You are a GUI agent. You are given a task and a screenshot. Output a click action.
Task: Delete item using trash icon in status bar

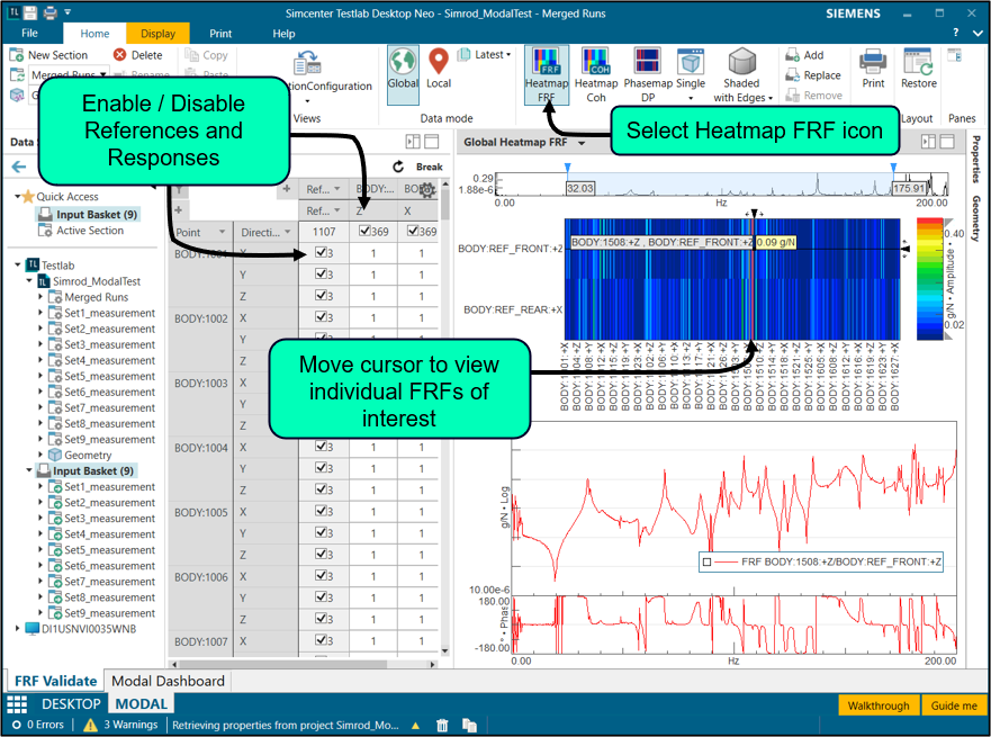(x=442, y=725)
